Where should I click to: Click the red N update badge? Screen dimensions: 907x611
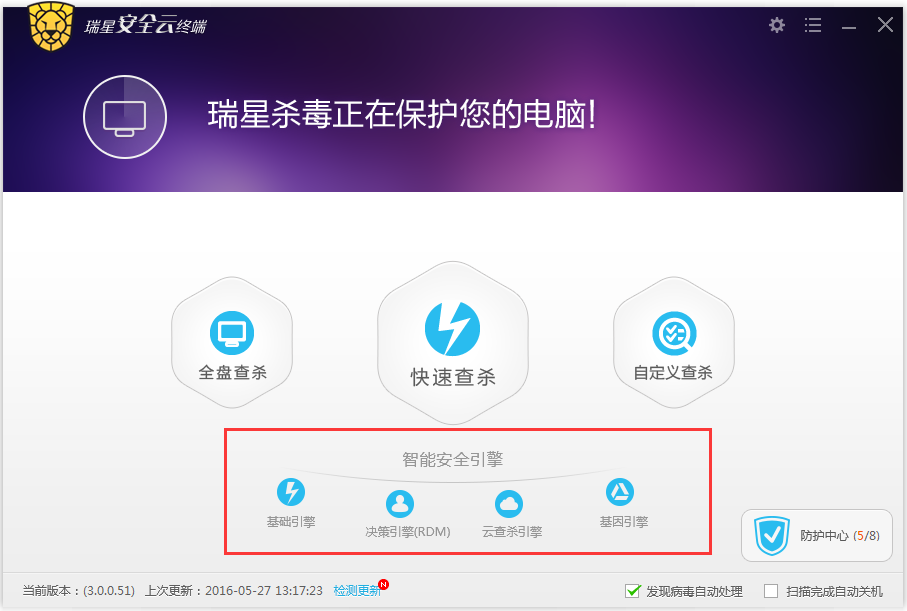coord(384,584)
